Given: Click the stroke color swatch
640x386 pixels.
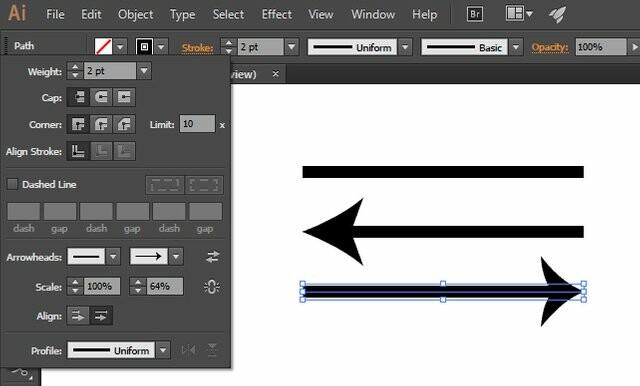Looking at the screenshot, I should (144, 47).
